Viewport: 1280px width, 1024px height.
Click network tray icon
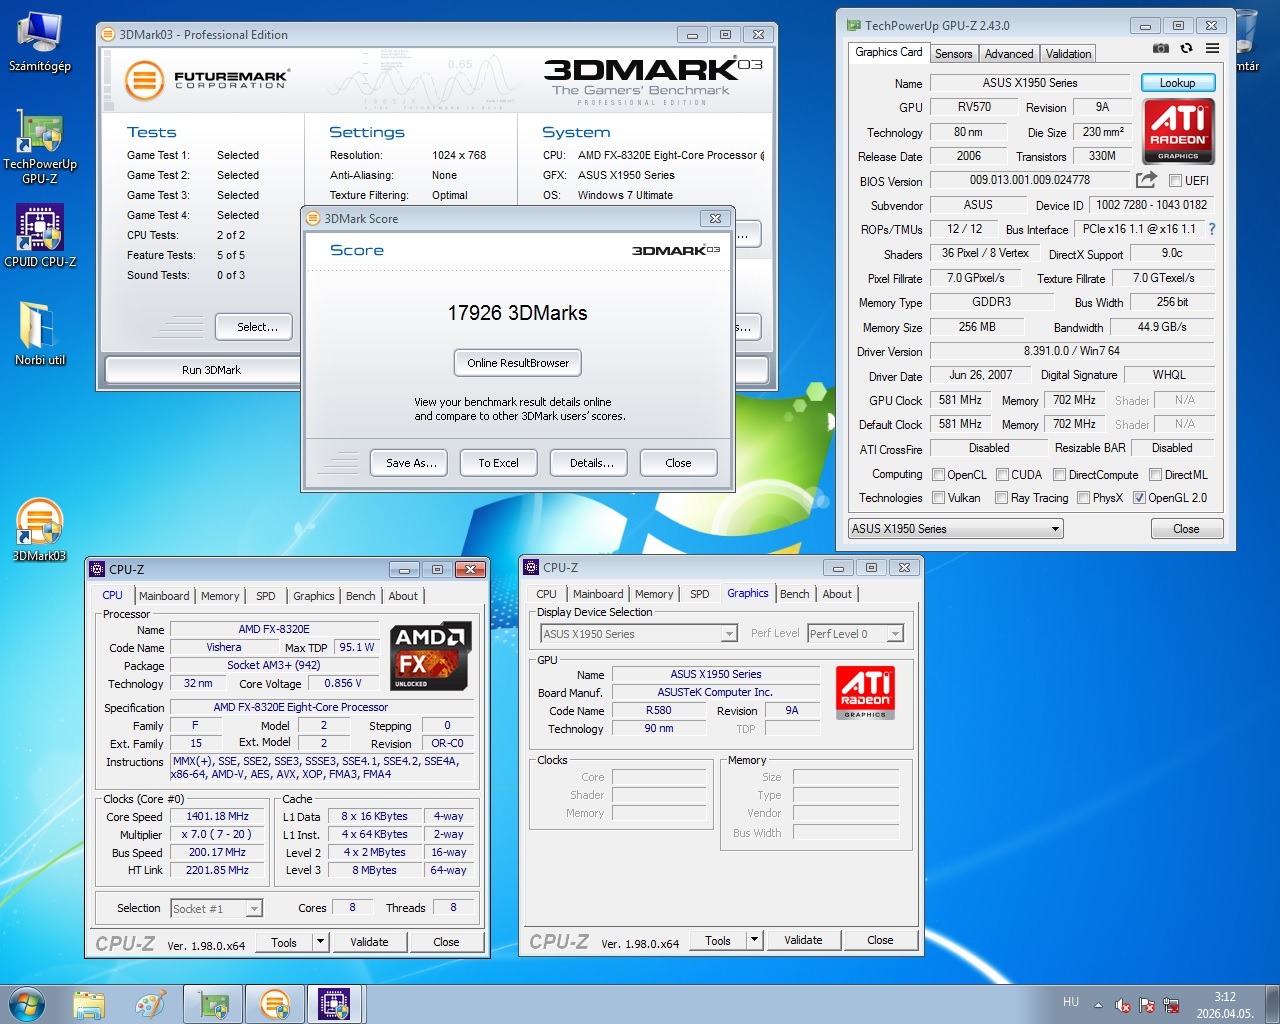coord(1171,1005)
